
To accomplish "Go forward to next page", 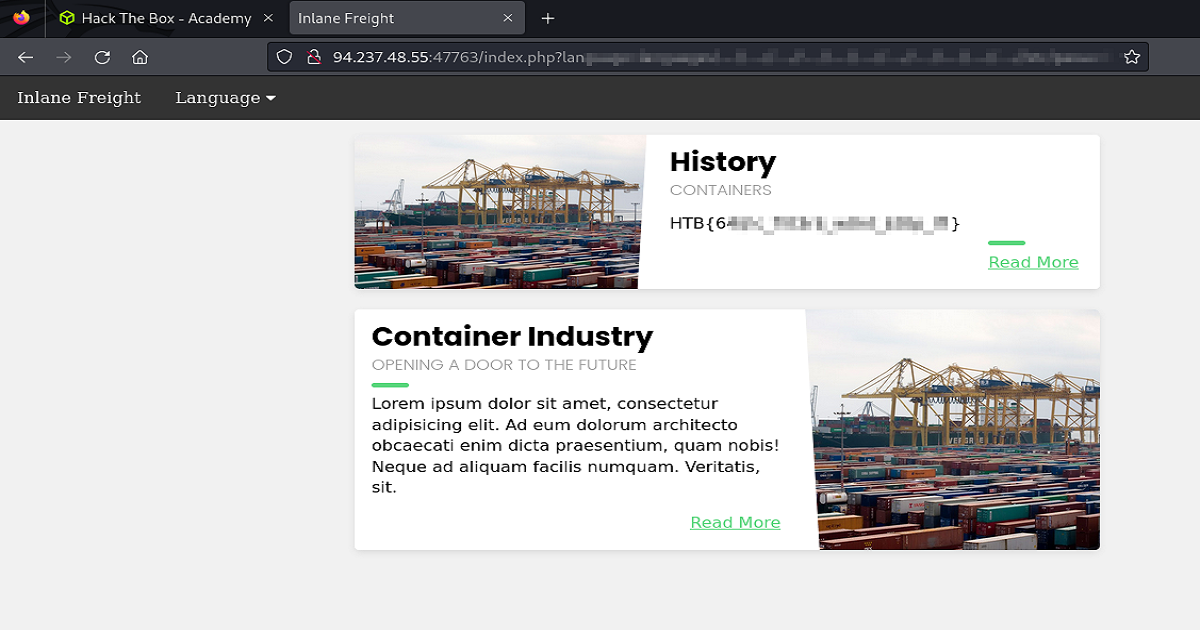I will [x=64, y=57].
